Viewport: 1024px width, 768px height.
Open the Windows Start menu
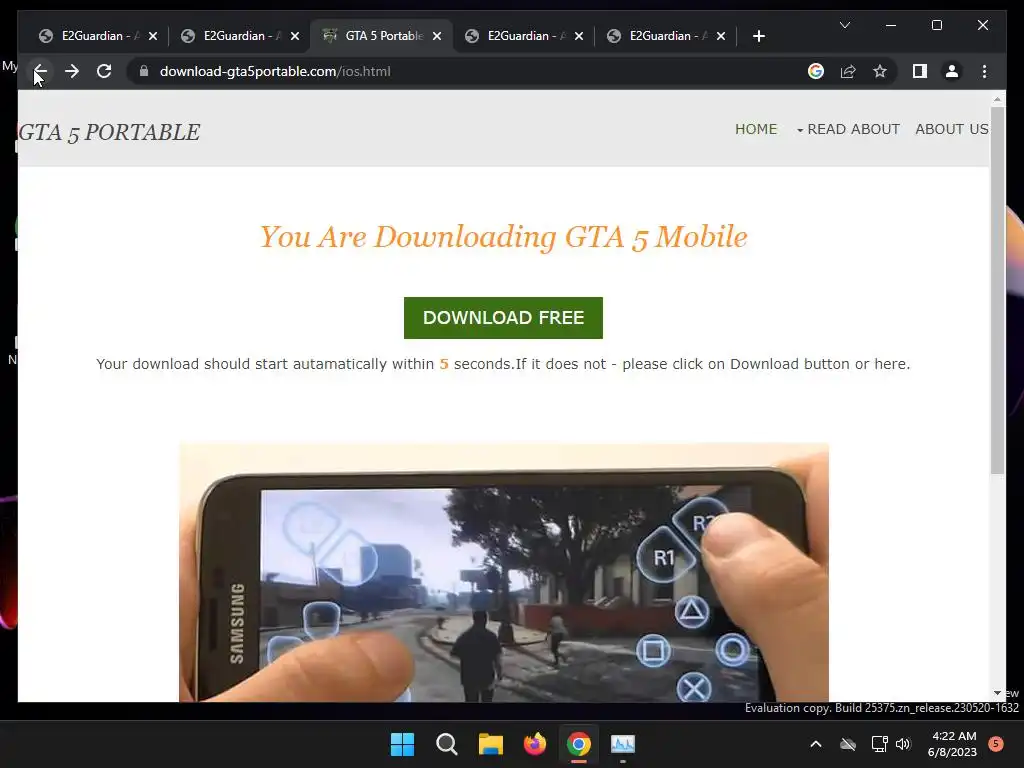pyautogui.click(x=402, y=744)
